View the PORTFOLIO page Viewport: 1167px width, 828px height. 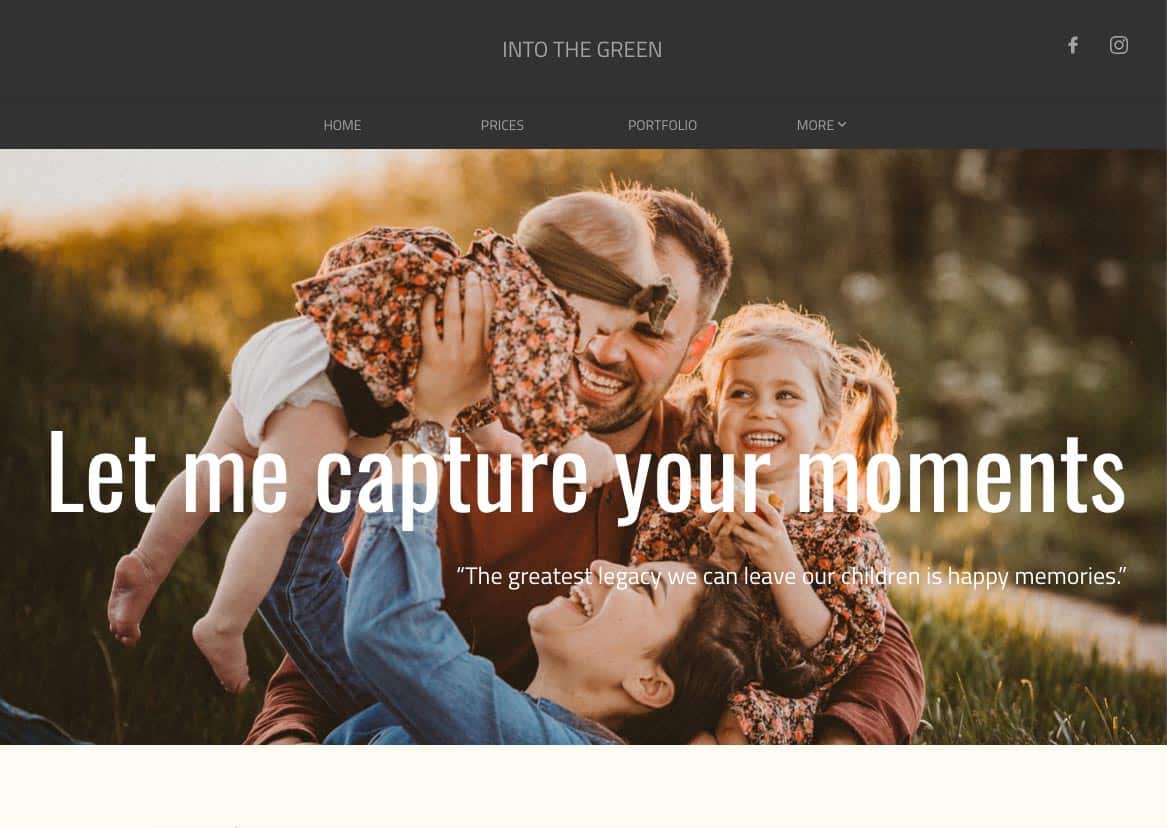point(662,125)
